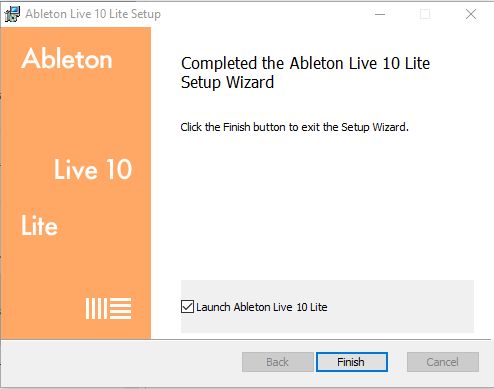Click the disabled maximize window button
This screenshot has height=389, width=494.
[x=425, y=14]
